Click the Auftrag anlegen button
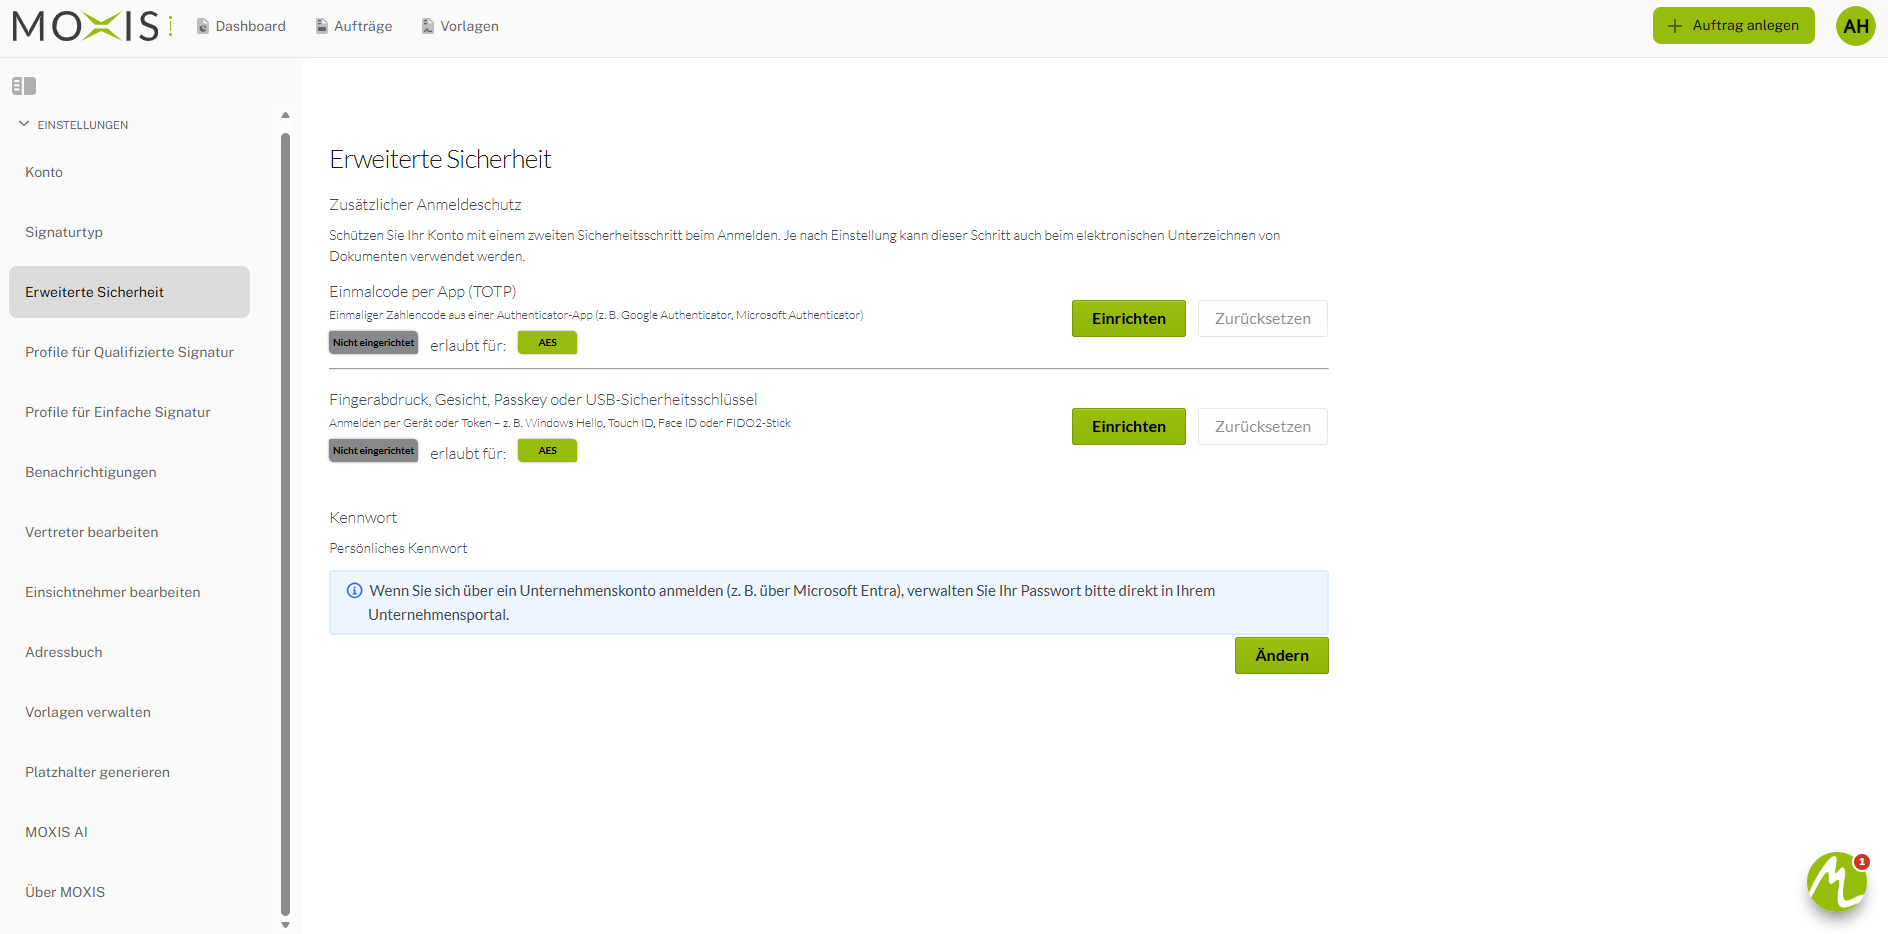The height and width of the screenshot is (934, 1888). pos(1733,26)
